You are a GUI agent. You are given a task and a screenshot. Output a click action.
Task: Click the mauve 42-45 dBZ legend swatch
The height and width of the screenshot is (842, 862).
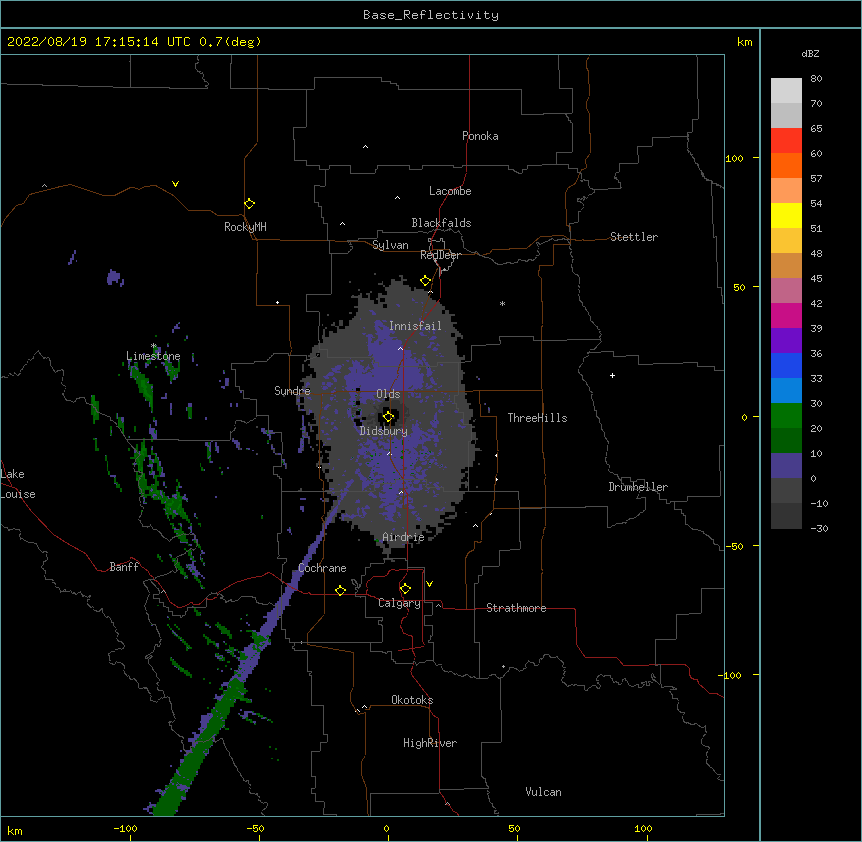click(x=786, y=291)
